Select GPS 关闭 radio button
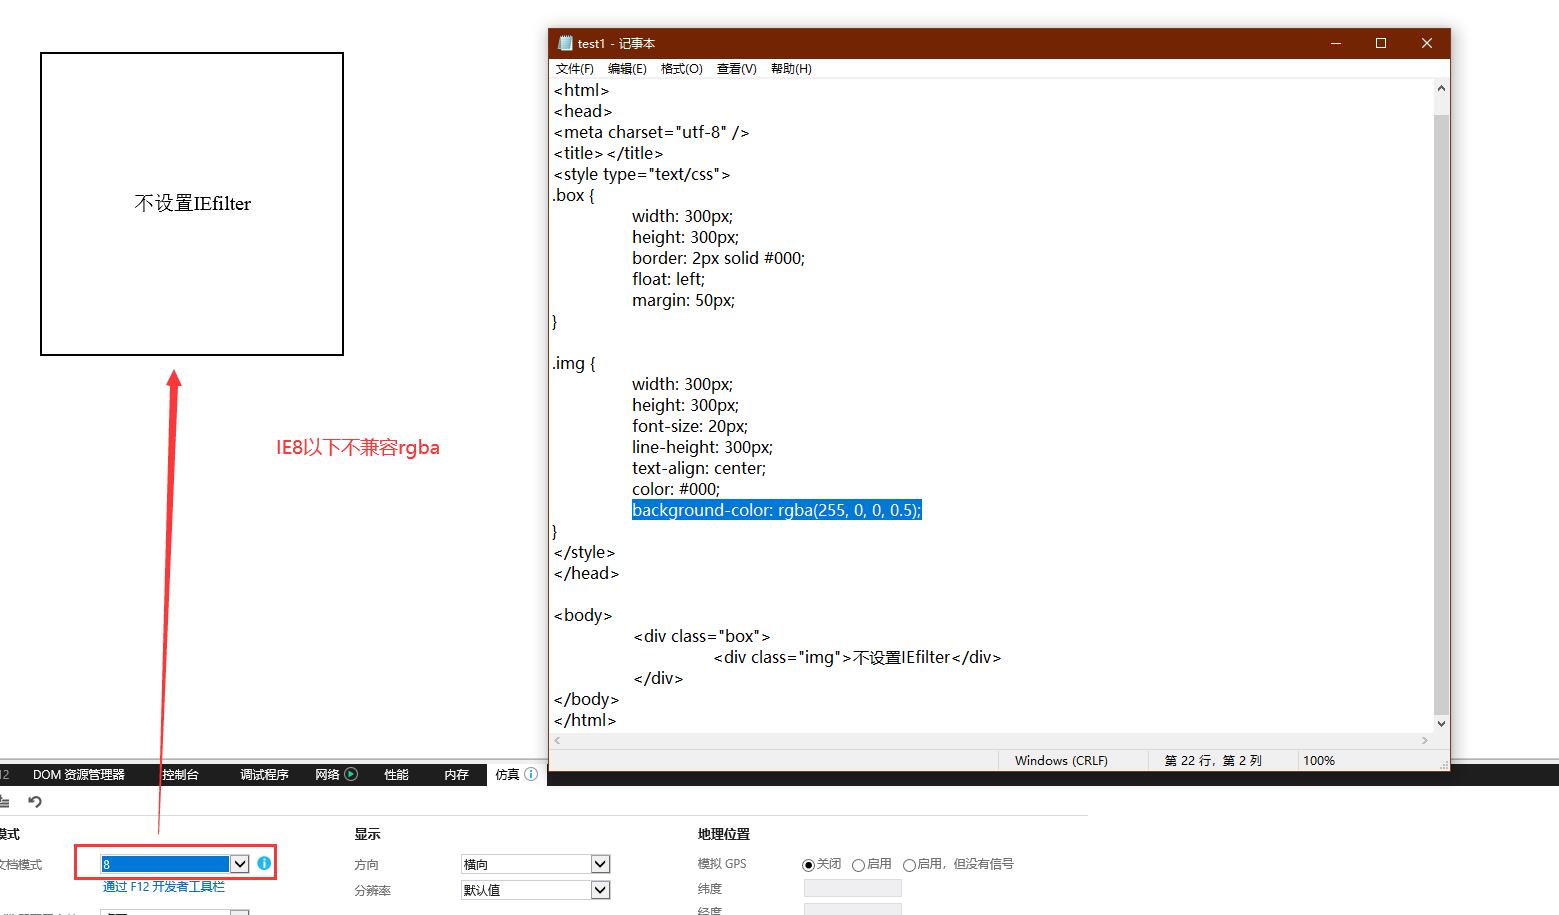The height and width of the screenshot is (915, 1559). (x=808, y=865)
